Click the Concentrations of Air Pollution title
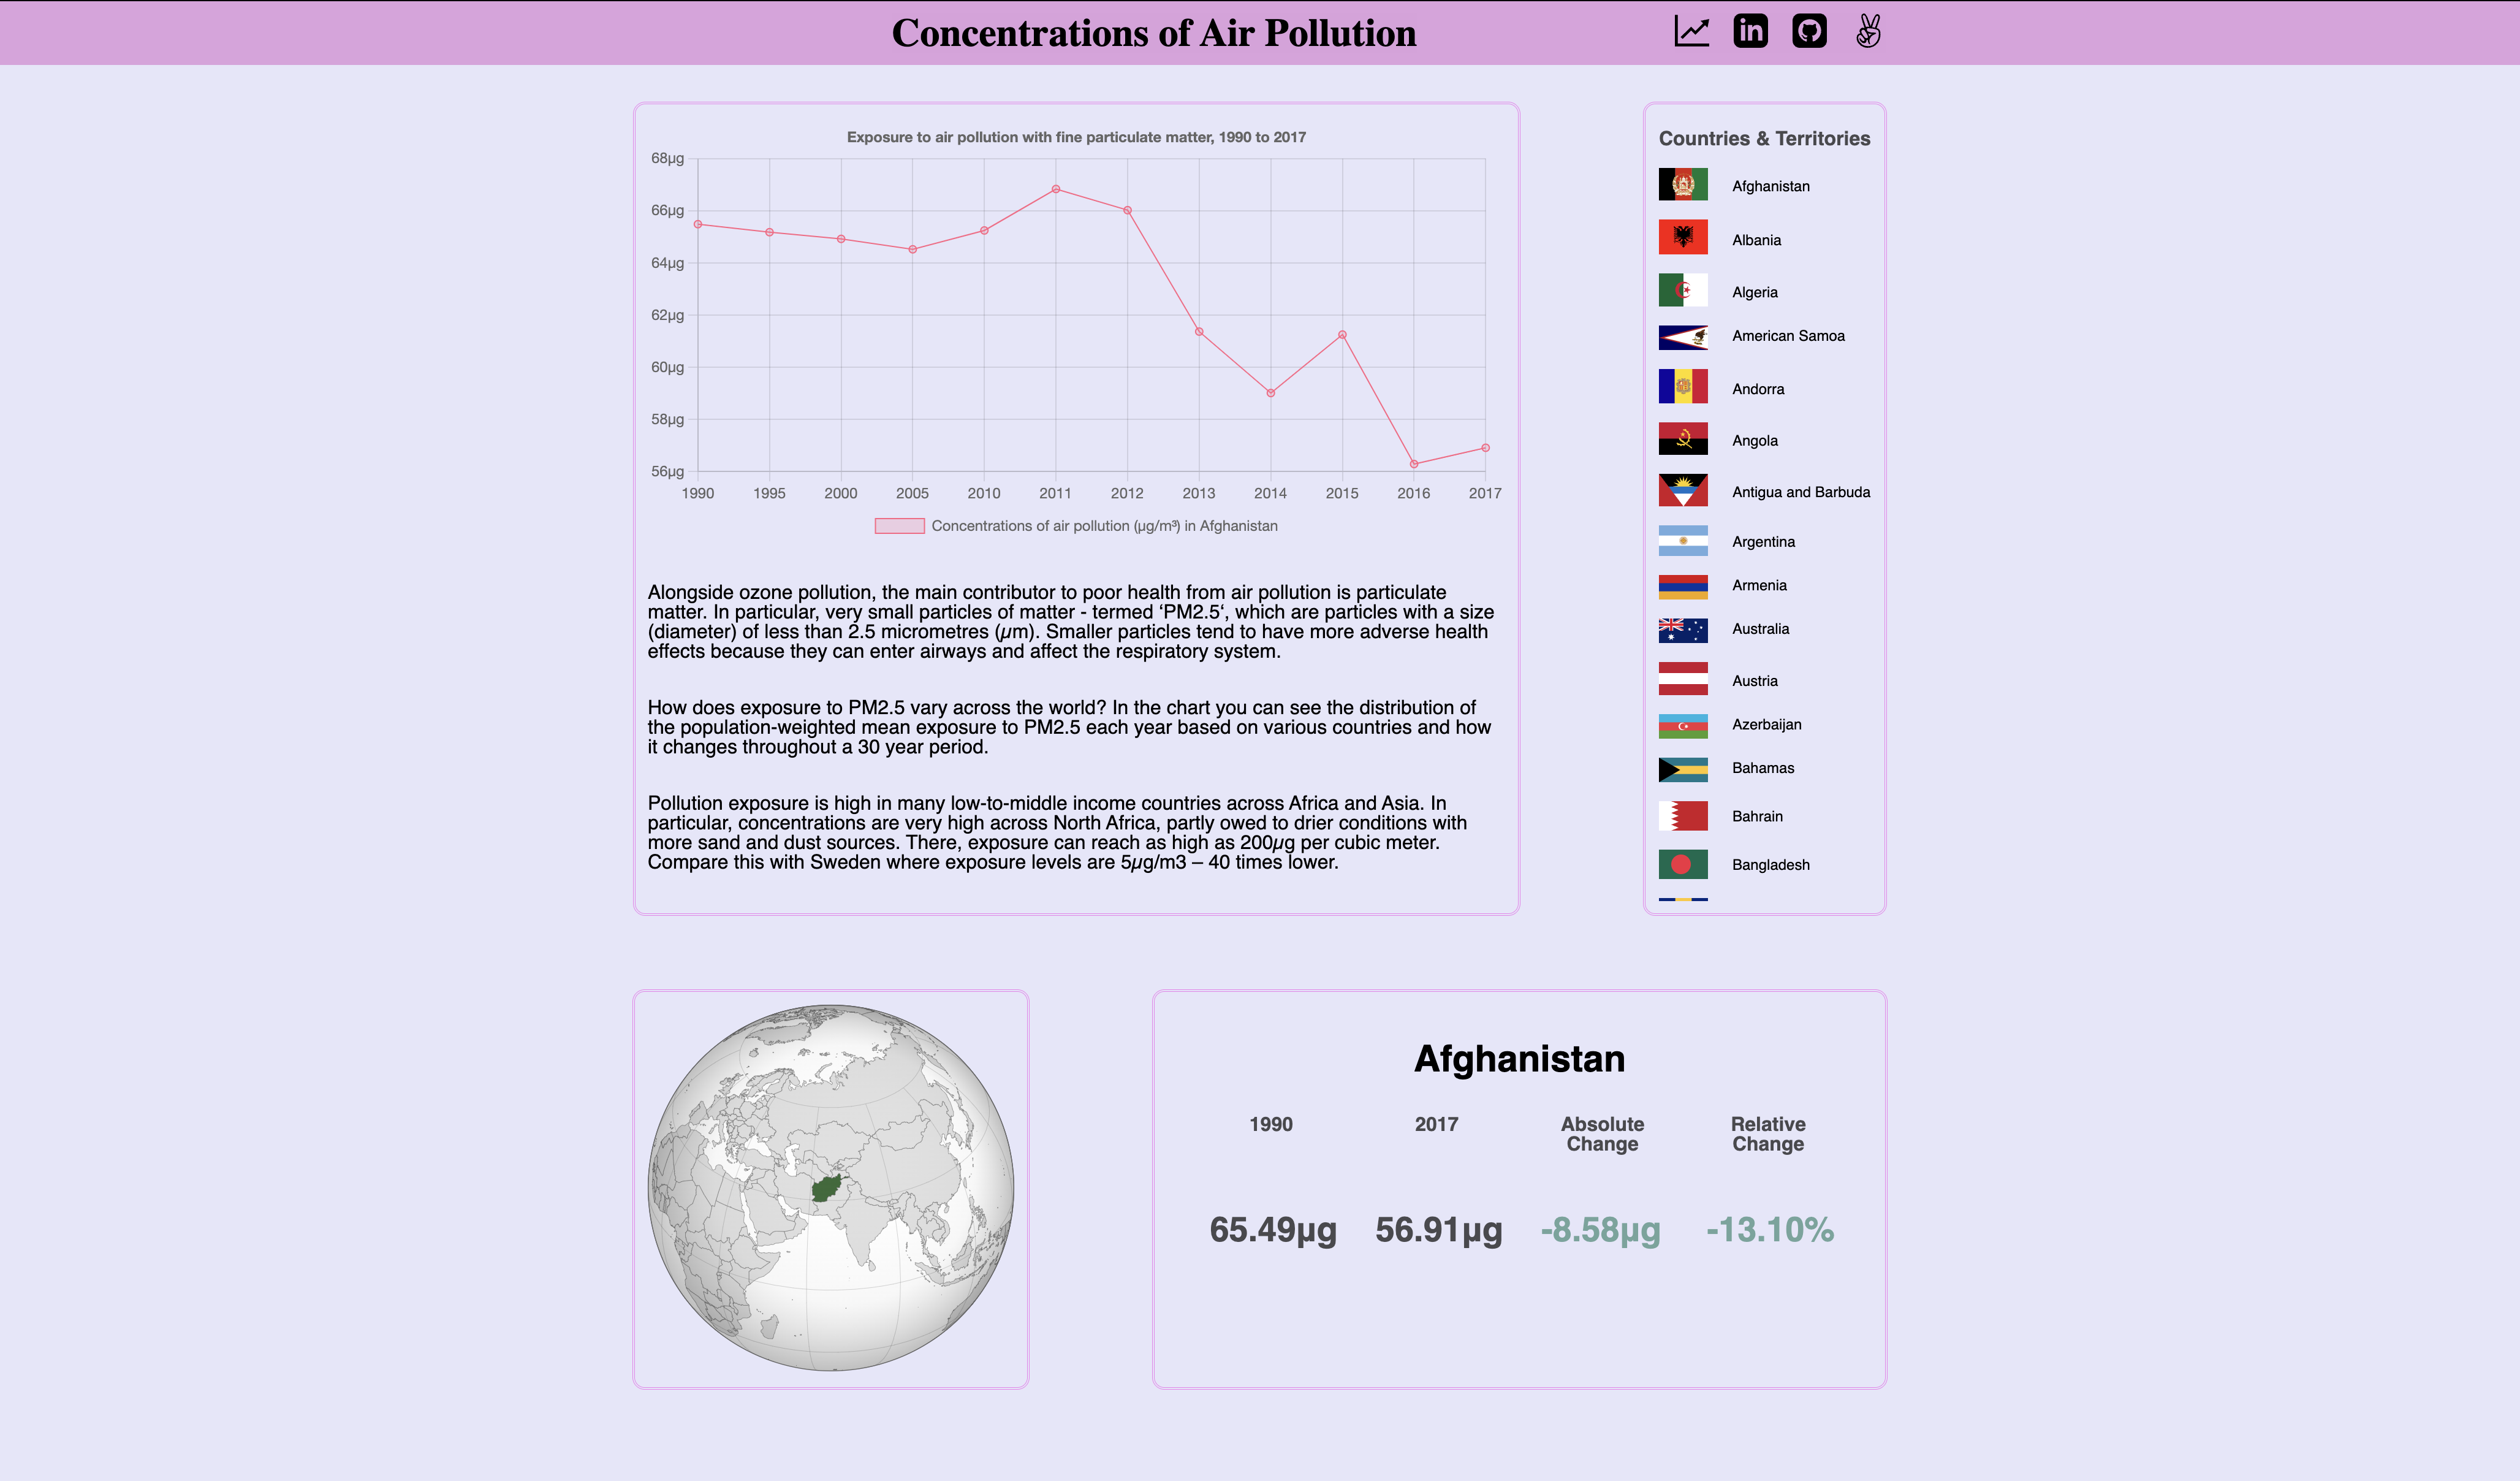This screenshot has width=2520, height=1481. click(1153, 33)
